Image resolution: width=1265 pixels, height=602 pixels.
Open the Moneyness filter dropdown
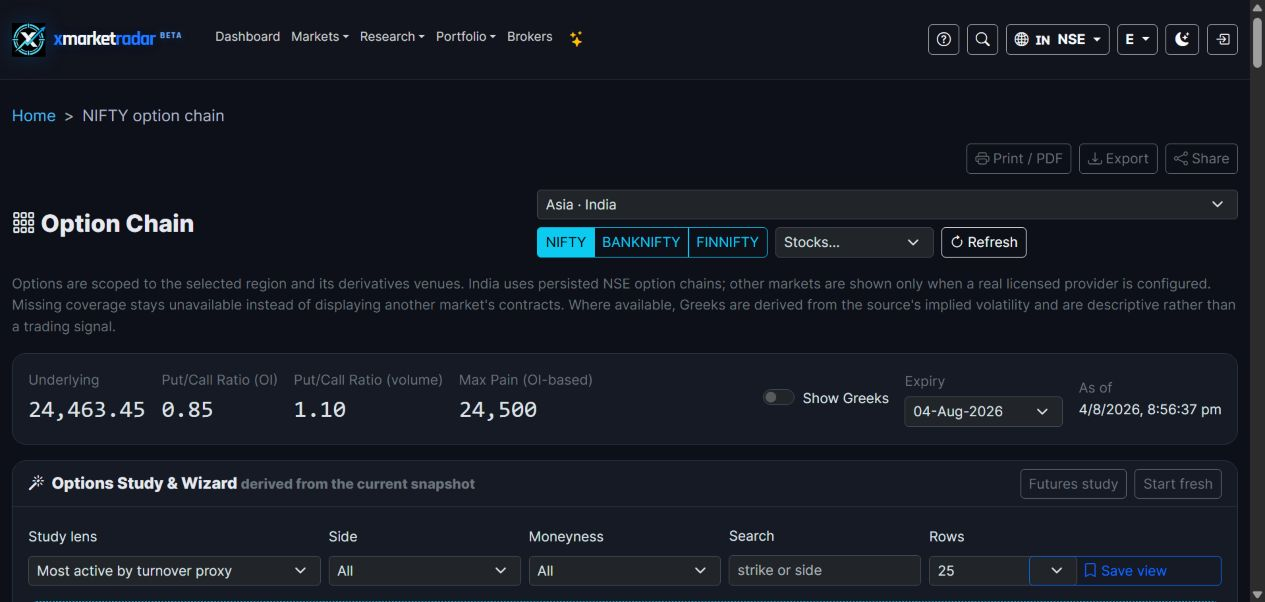click(624, 571)
